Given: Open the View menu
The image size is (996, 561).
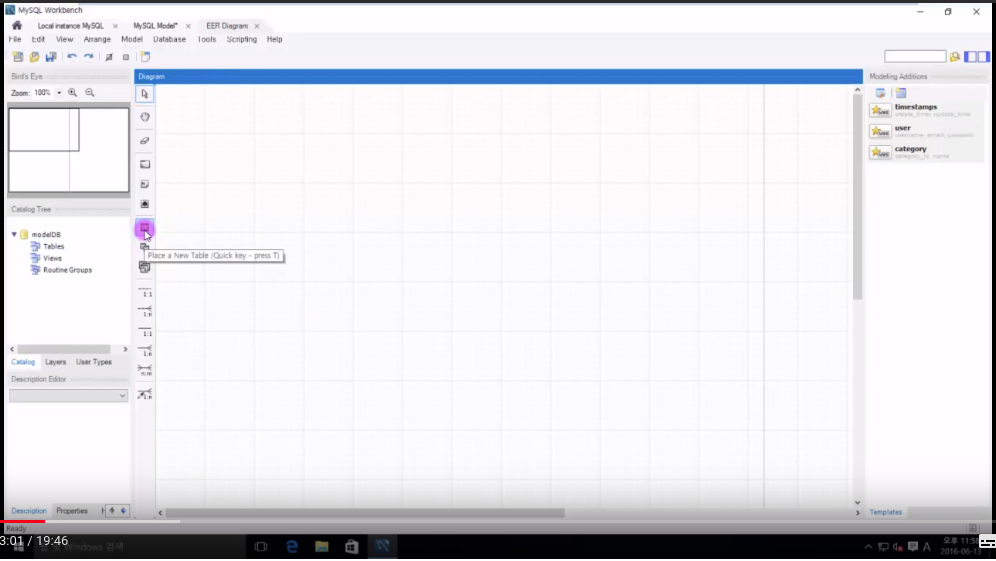Looking at the screenshot, I should tap(64, 39).
